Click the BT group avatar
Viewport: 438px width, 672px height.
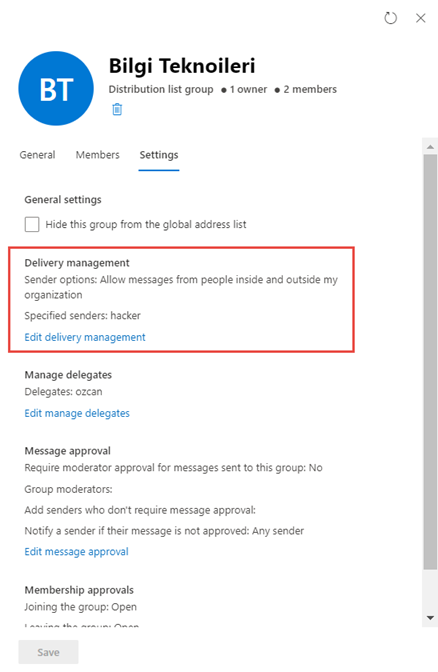pyautogui.click(x=56, y=89)
